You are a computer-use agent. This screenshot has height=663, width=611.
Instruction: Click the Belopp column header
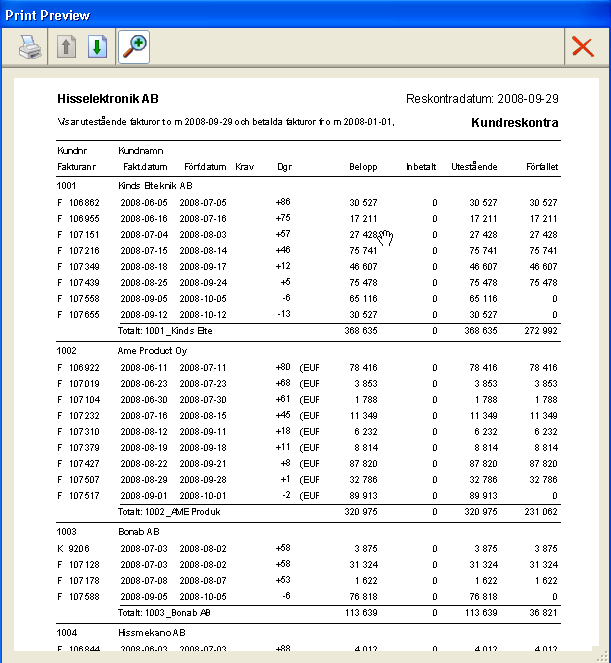coord(363,167)
